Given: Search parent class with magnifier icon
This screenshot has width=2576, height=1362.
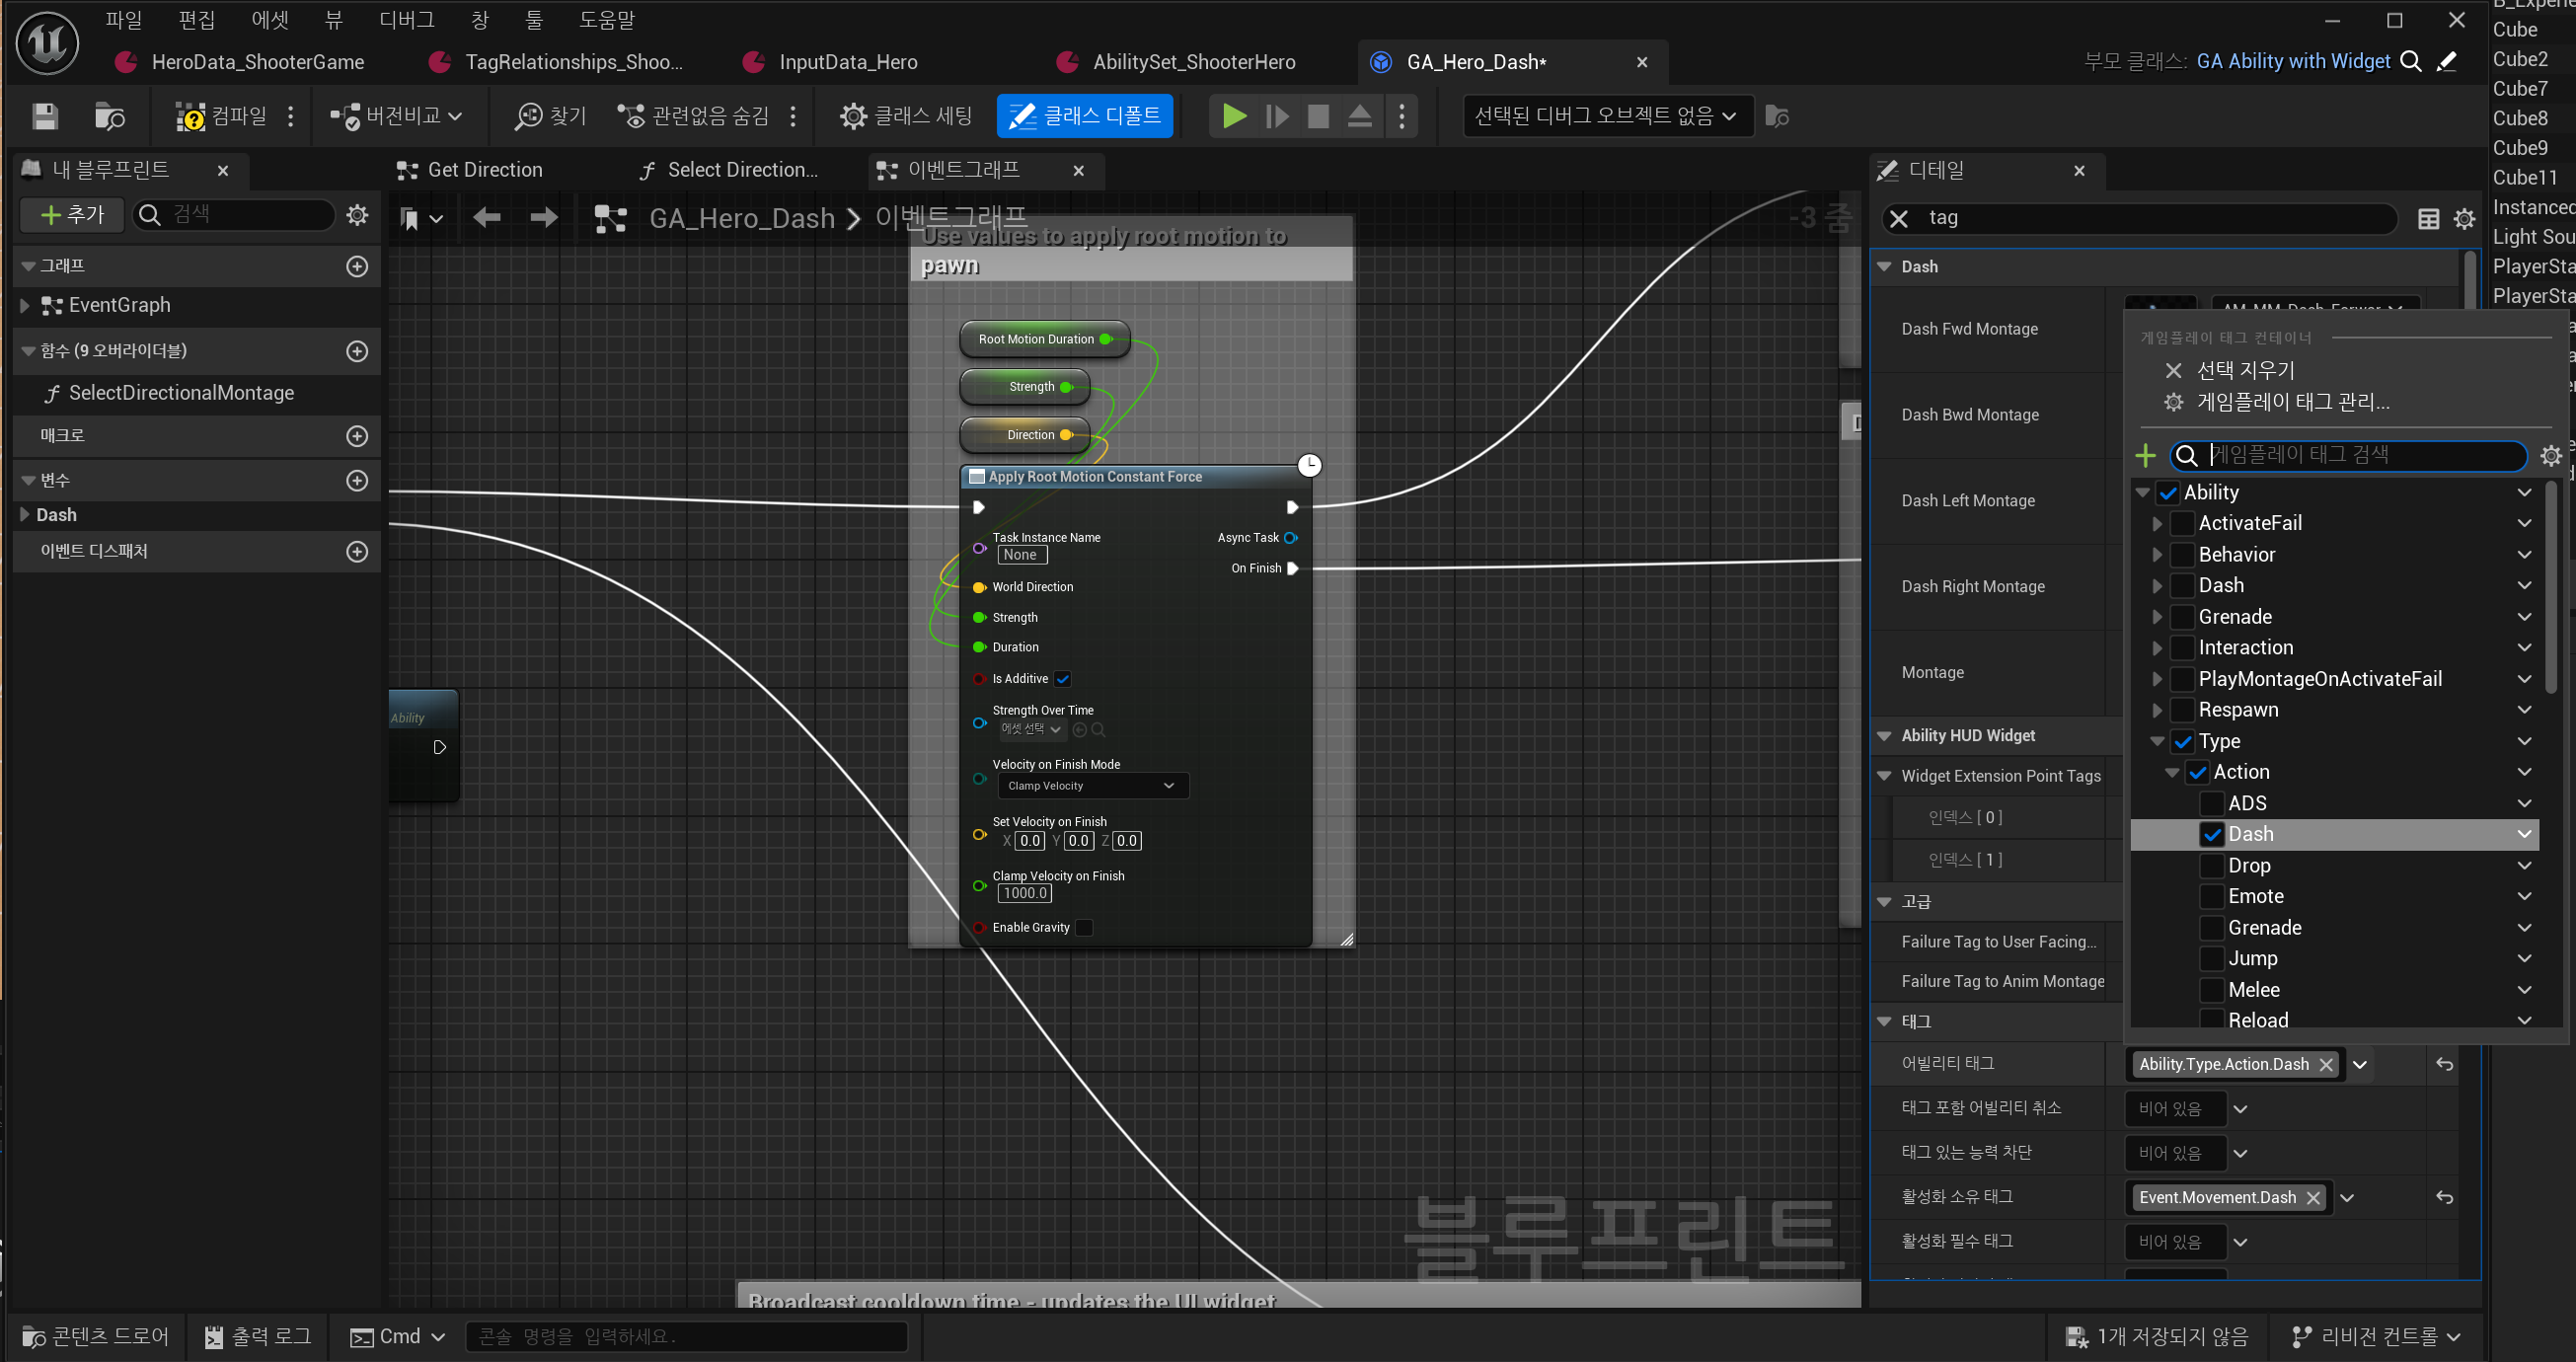Looking at the screenshot, I should point(2411,62).
